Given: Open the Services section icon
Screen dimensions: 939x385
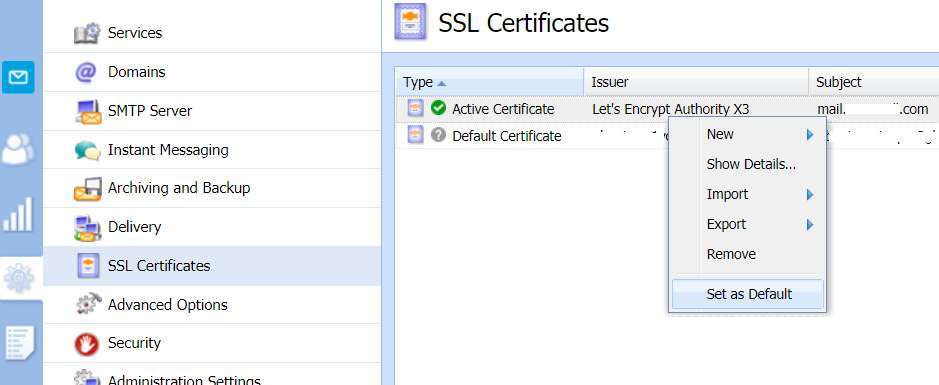Looking at the screenshot, I should point(87,33).
